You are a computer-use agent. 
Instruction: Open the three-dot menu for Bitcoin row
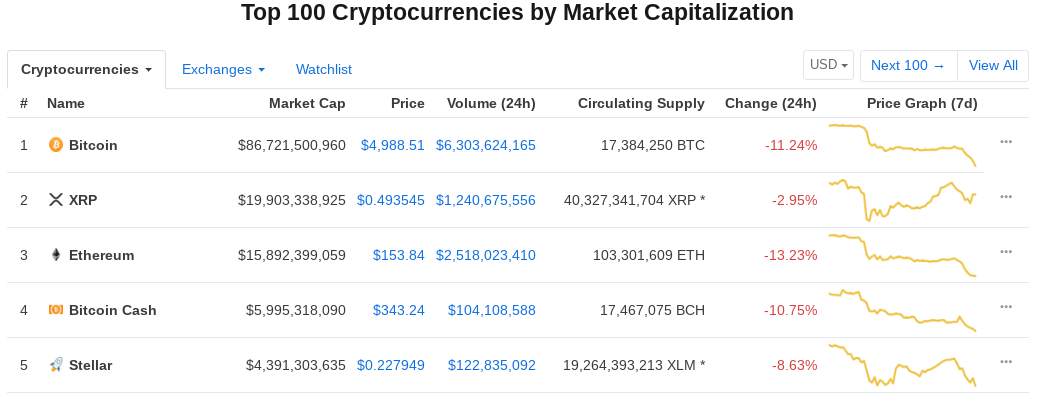click(x=1006, y=142)
